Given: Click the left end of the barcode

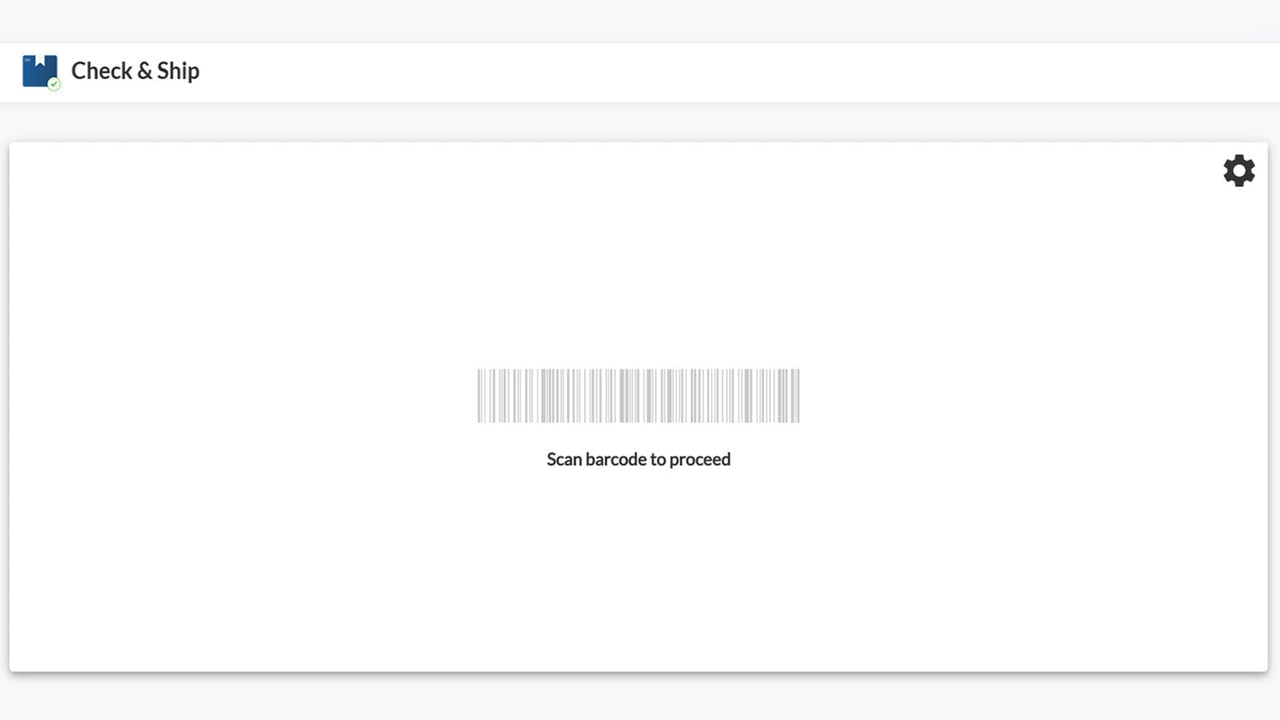Looking at the screenshot, I should 482,395.
